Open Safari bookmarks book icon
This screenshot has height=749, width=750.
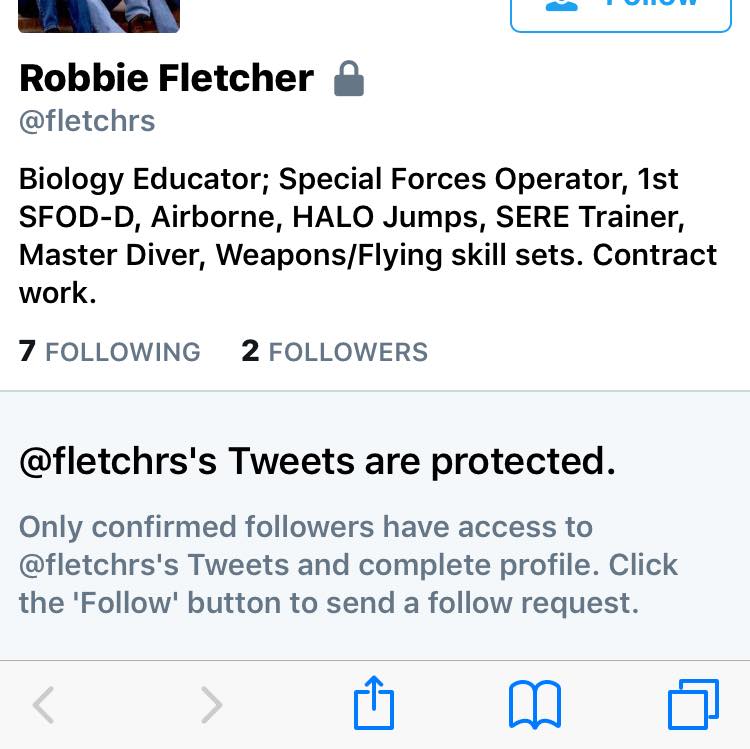(x=535, y=705)
